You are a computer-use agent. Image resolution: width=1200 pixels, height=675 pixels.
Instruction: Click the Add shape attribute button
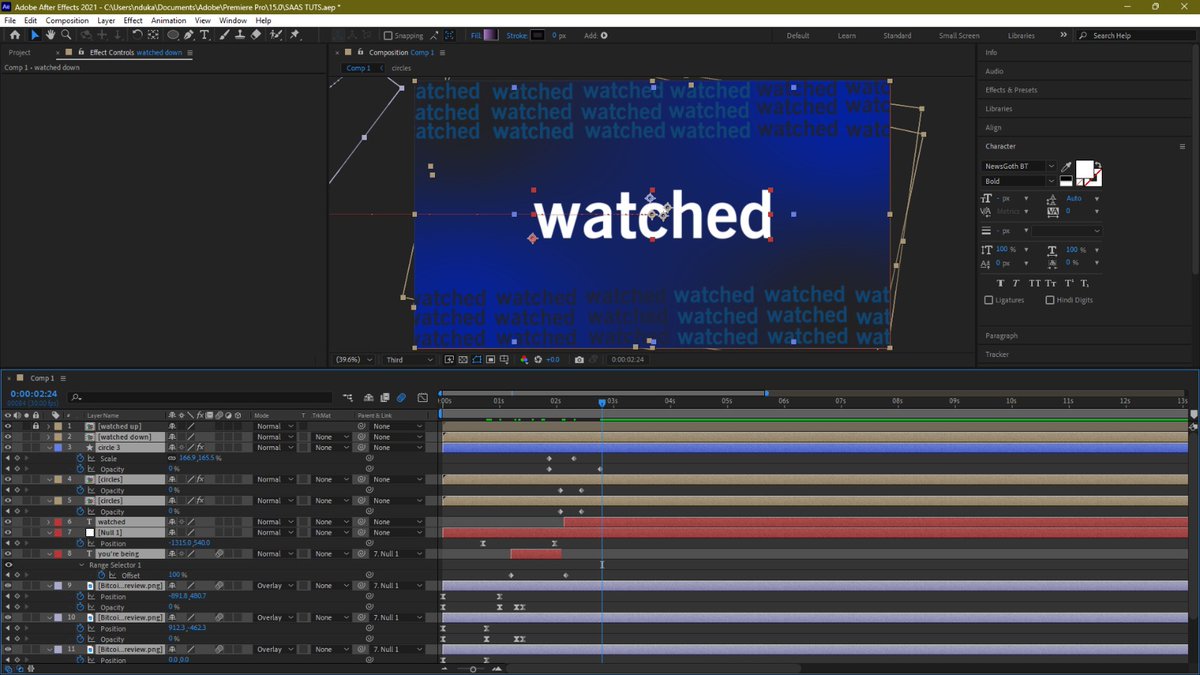pyautogui.click(x=603, y=35)
